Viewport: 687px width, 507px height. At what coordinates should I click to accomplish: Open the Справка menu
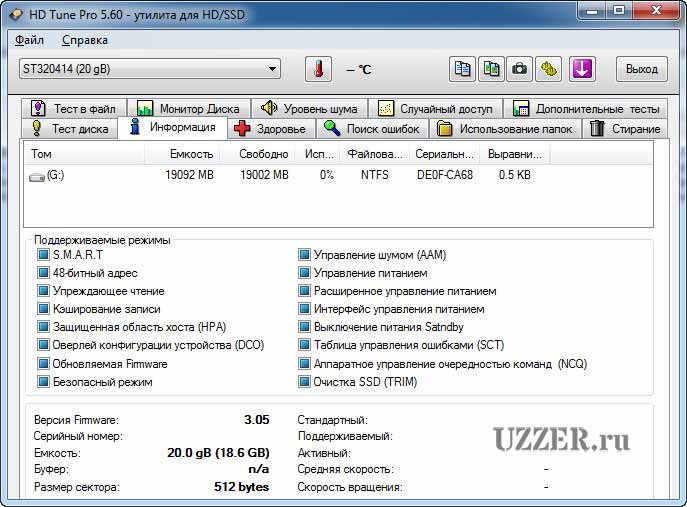[85, 40]
